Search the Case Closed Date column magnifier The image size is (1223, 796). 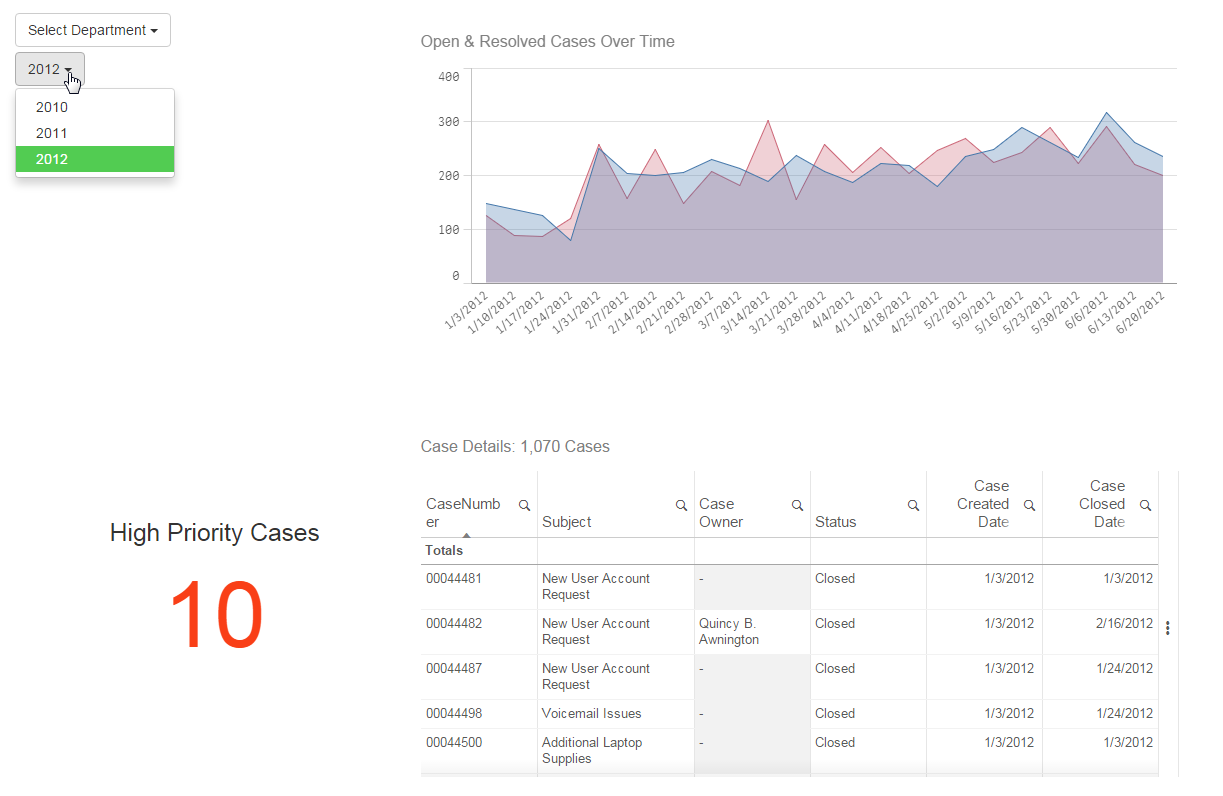1145,506
